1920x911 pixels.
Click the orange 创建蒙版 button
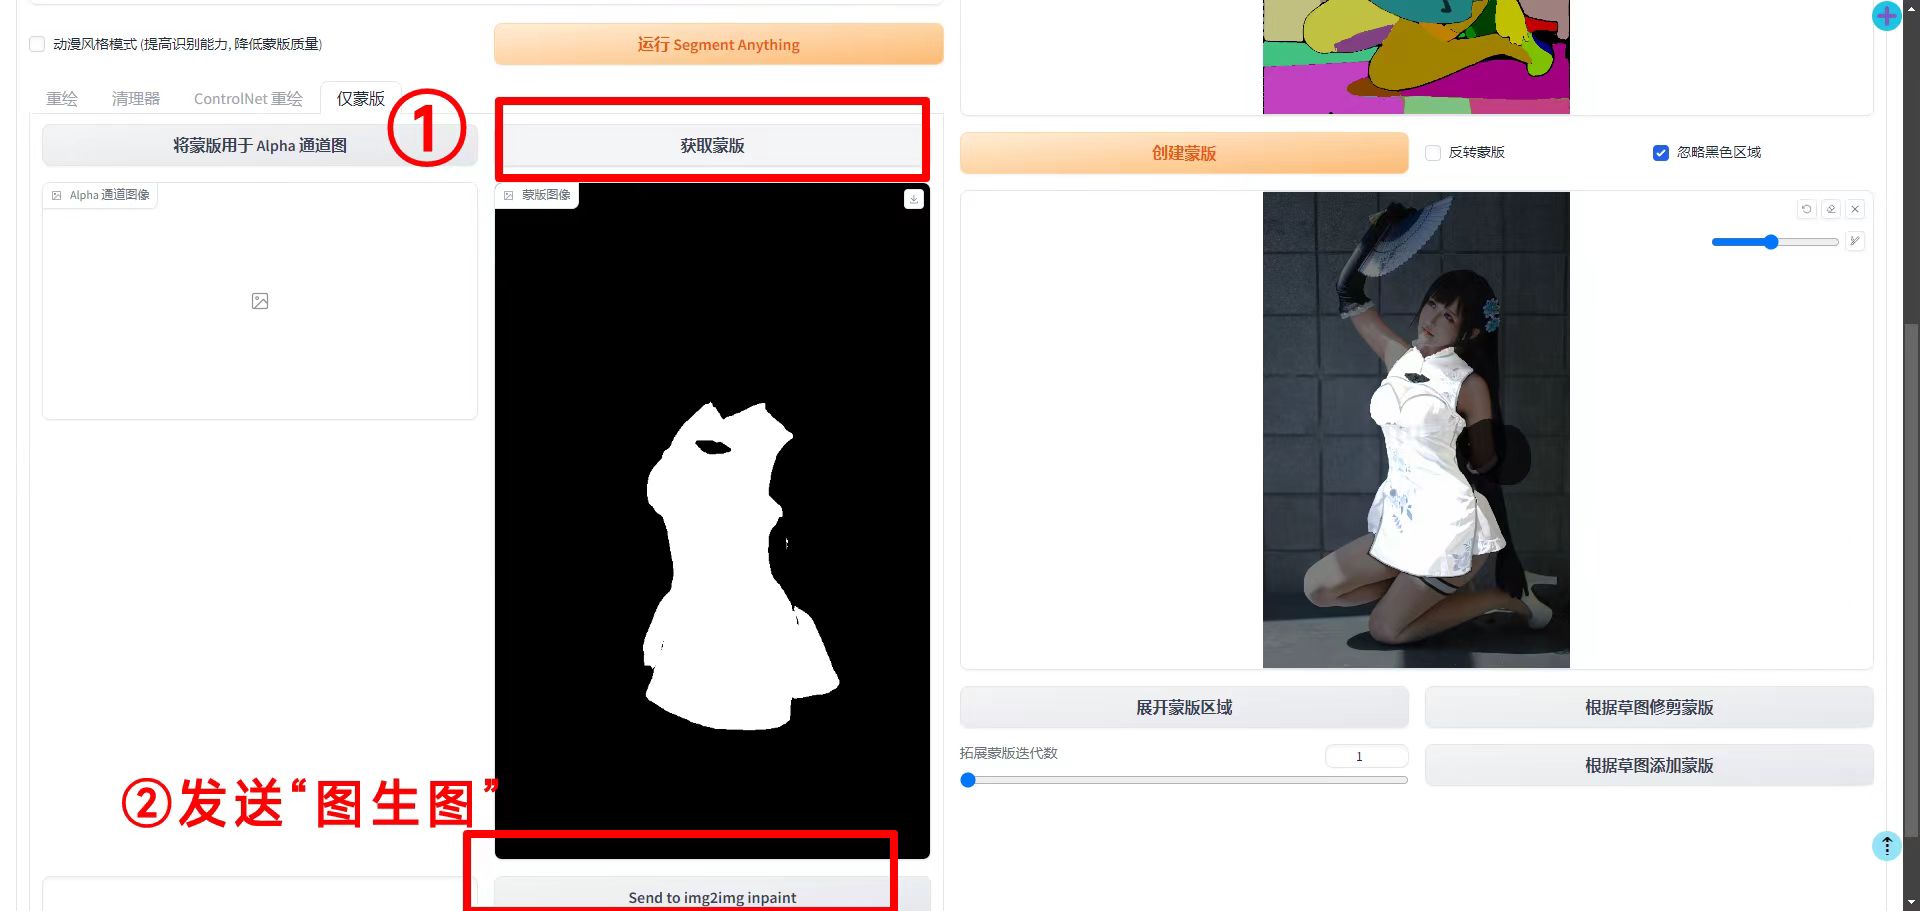1184,153
